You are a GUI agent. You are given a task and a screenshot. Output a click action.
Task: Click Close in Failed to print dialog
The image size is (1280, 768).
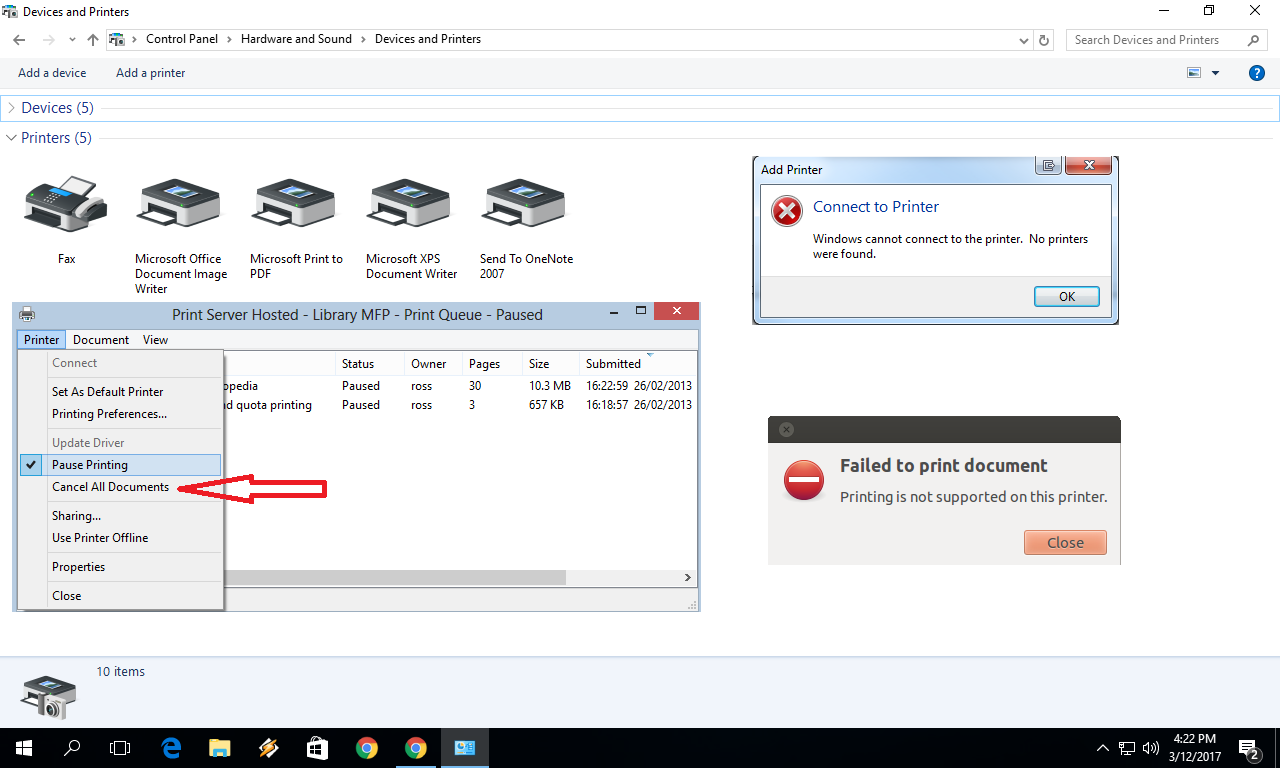pos(1065,543)
